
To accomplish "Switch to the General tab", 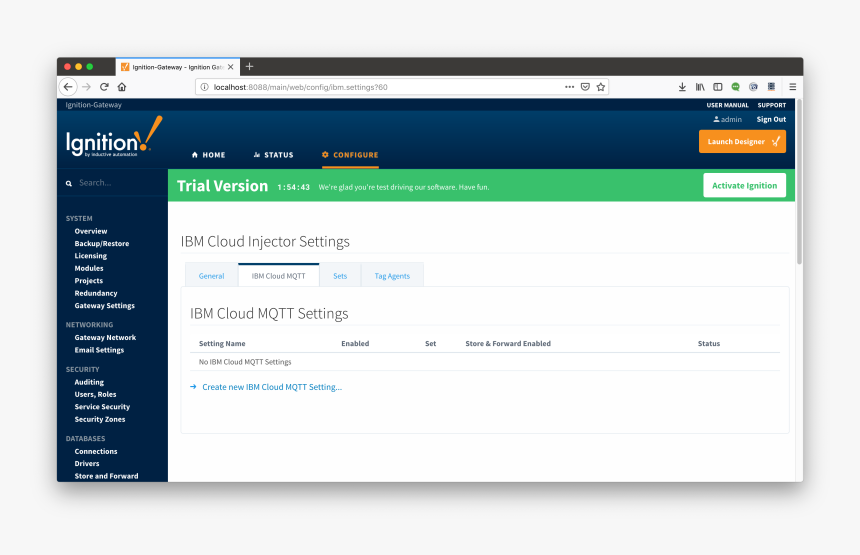I will click(x=211, y=276).
